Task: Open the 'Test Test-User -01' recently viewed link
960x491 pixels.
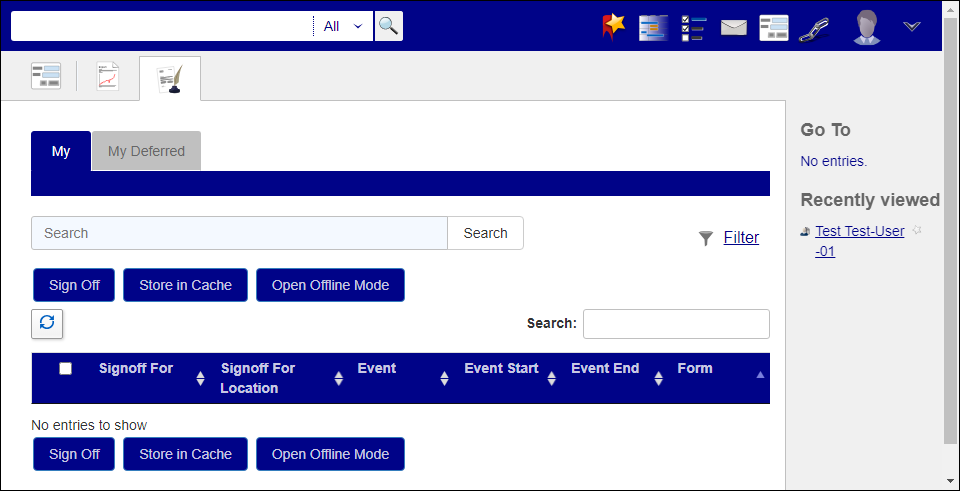Action: tap(860, 241)
